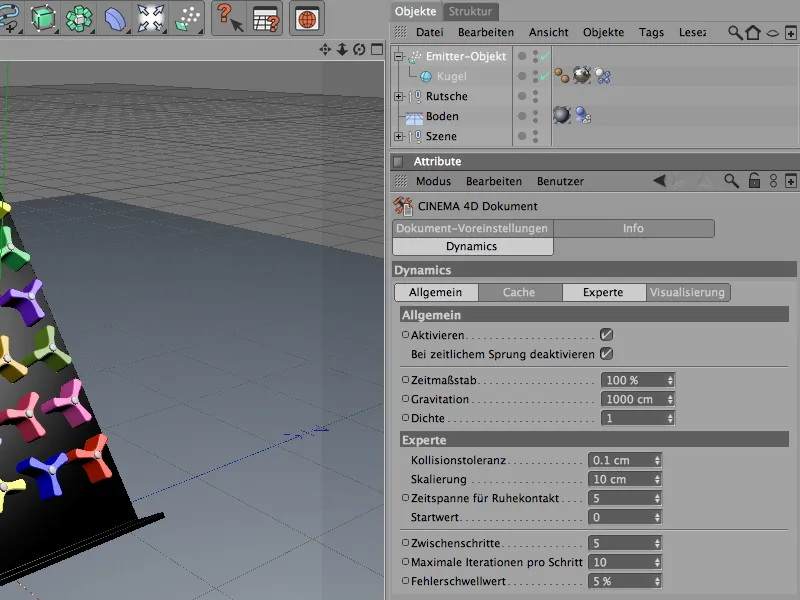800x600 pixels.
Task: Open the particle emitter tool icon
Action: coord(186,18)
